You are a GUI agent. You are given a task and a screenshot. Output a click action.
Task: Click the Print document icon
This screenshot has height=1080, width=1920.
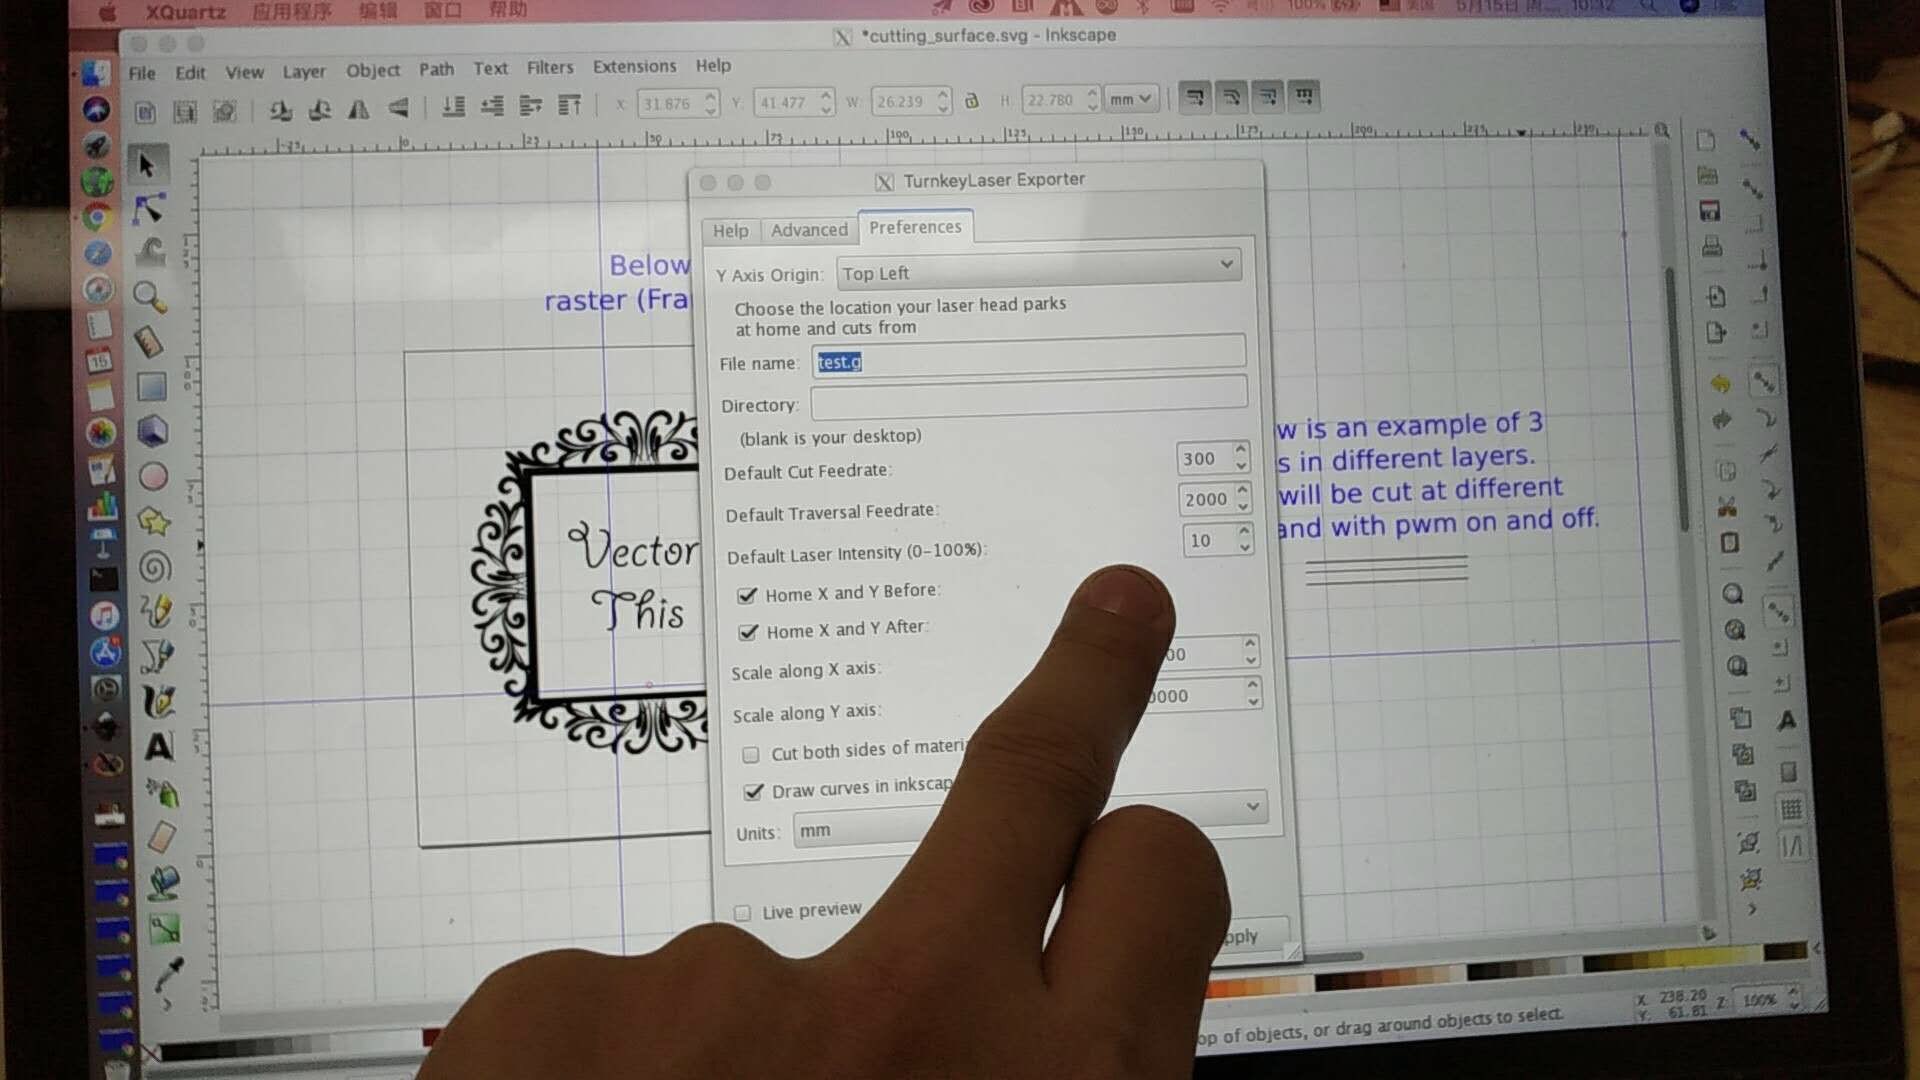tap(1712, 246)
